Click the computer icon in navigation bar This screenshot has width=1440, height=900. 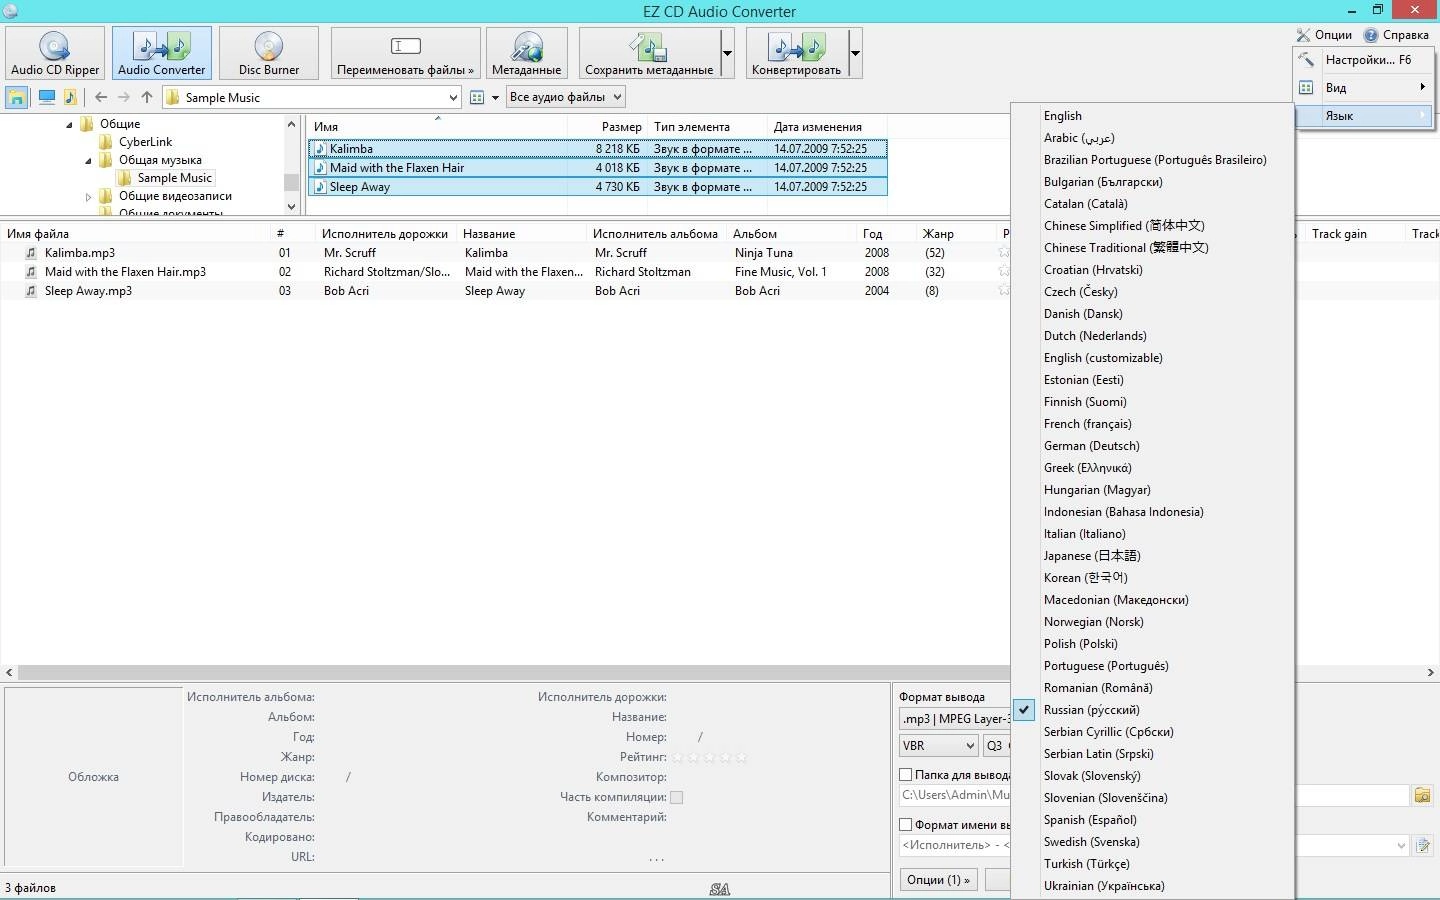click(46, 97)
